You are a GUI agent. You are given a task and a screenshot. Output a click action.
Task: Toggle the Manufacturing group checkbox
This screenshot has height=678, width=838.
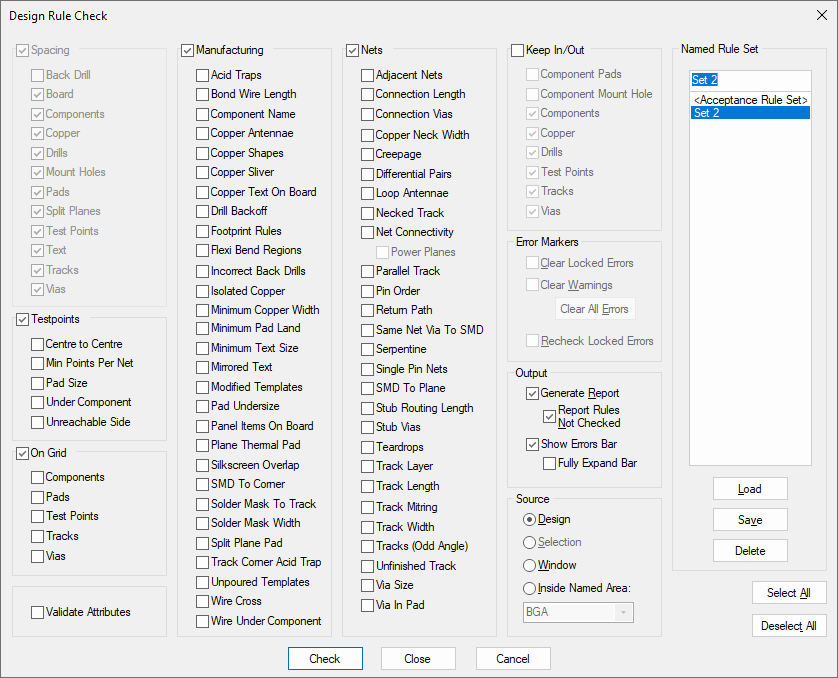pyautogui.click(x=188, y=50)
